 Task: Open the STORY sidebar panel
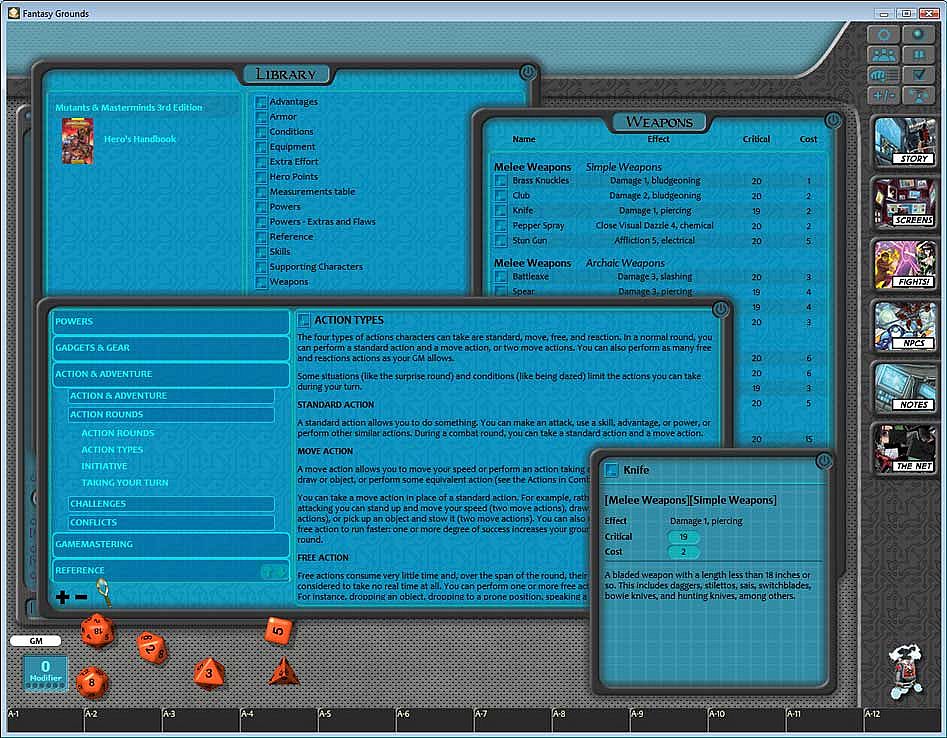point(904,141)
